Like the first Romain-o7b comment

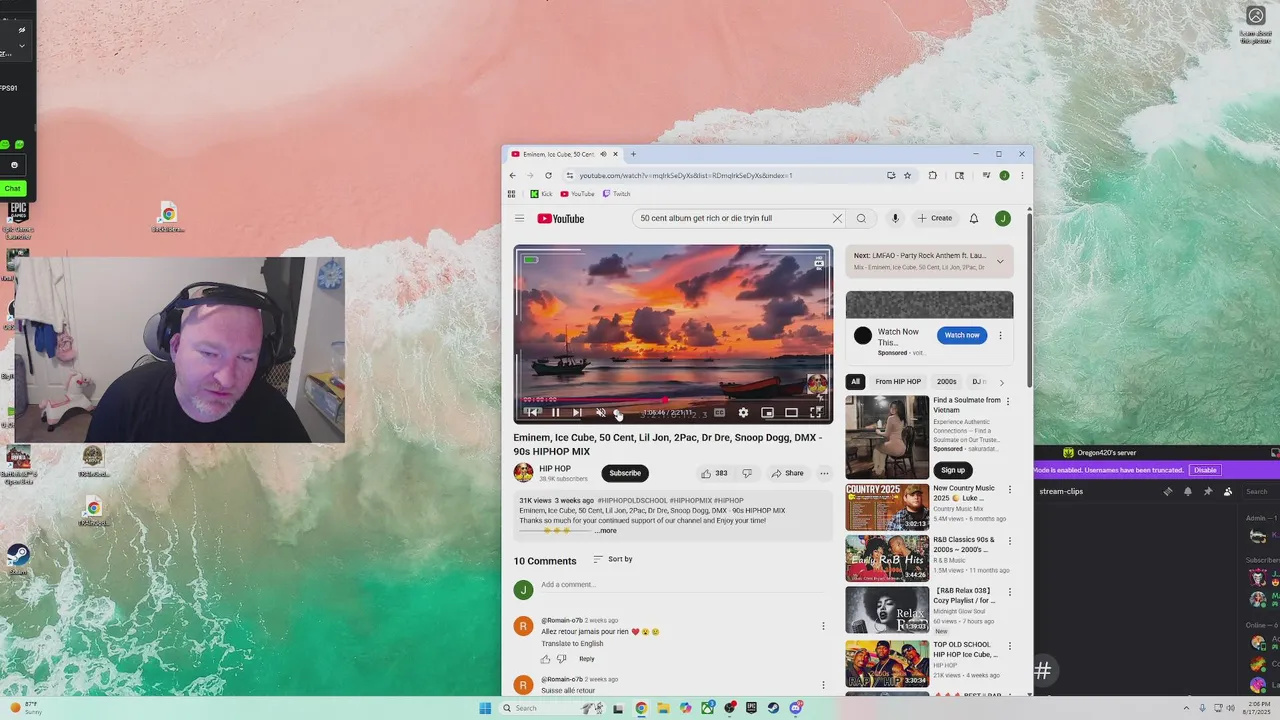546,659
